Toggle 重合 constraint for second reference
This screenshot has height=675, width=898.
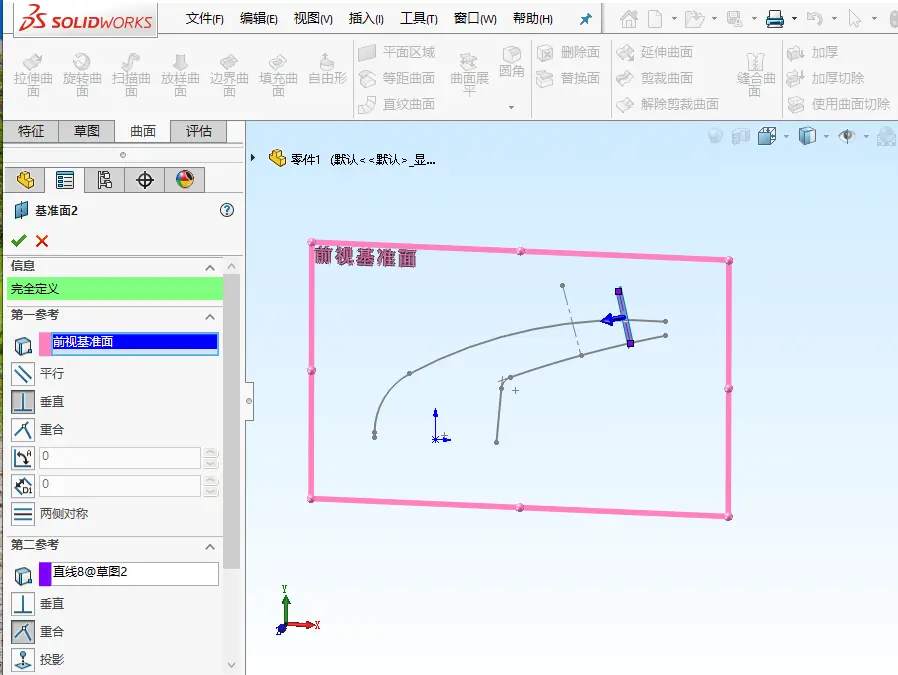[x=23, y=631]
